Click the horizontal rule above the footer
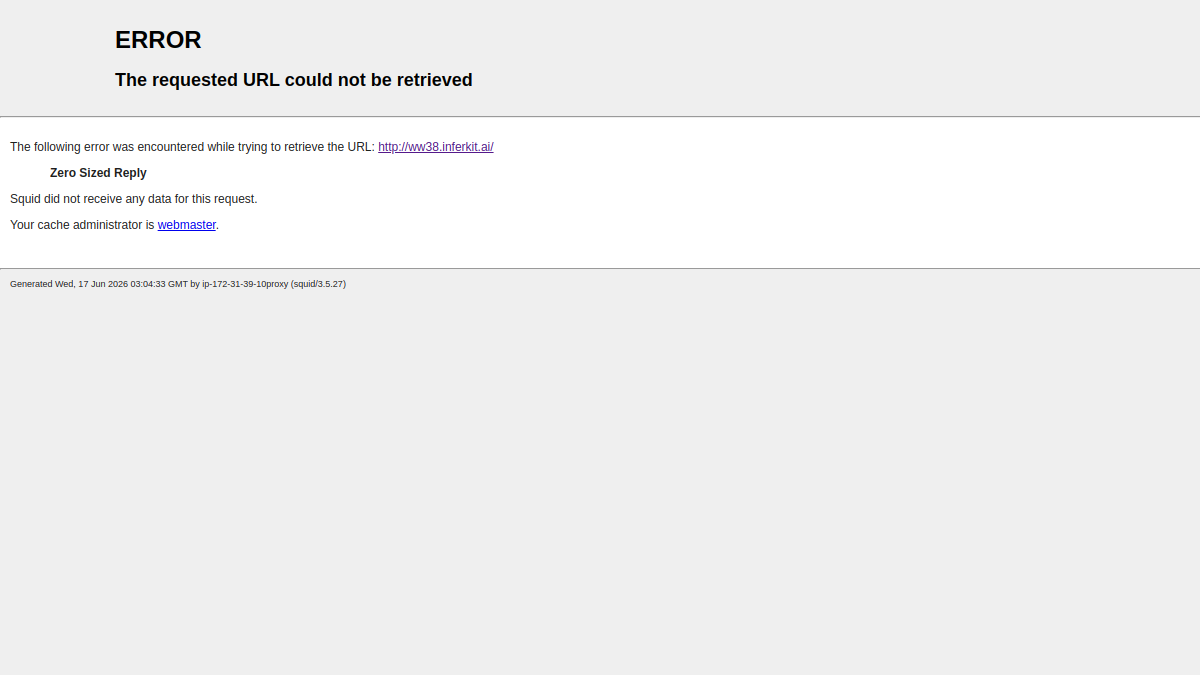This screenshot has height=675, width=1200. (x=600, y=268)
